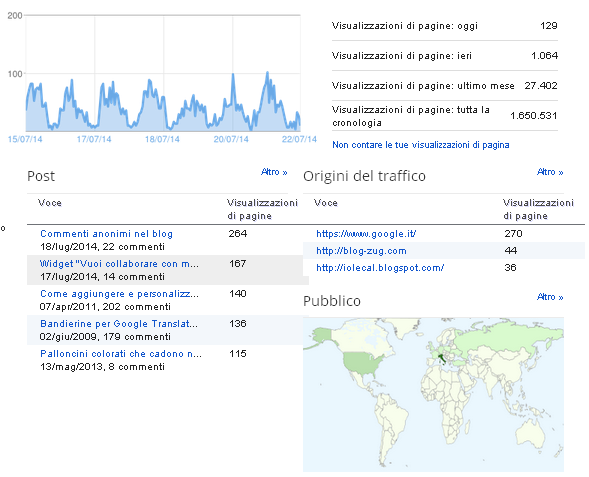Click the 'Visualizzazioni di pagine: ultimo mese' row

click(x=445, y=86)
